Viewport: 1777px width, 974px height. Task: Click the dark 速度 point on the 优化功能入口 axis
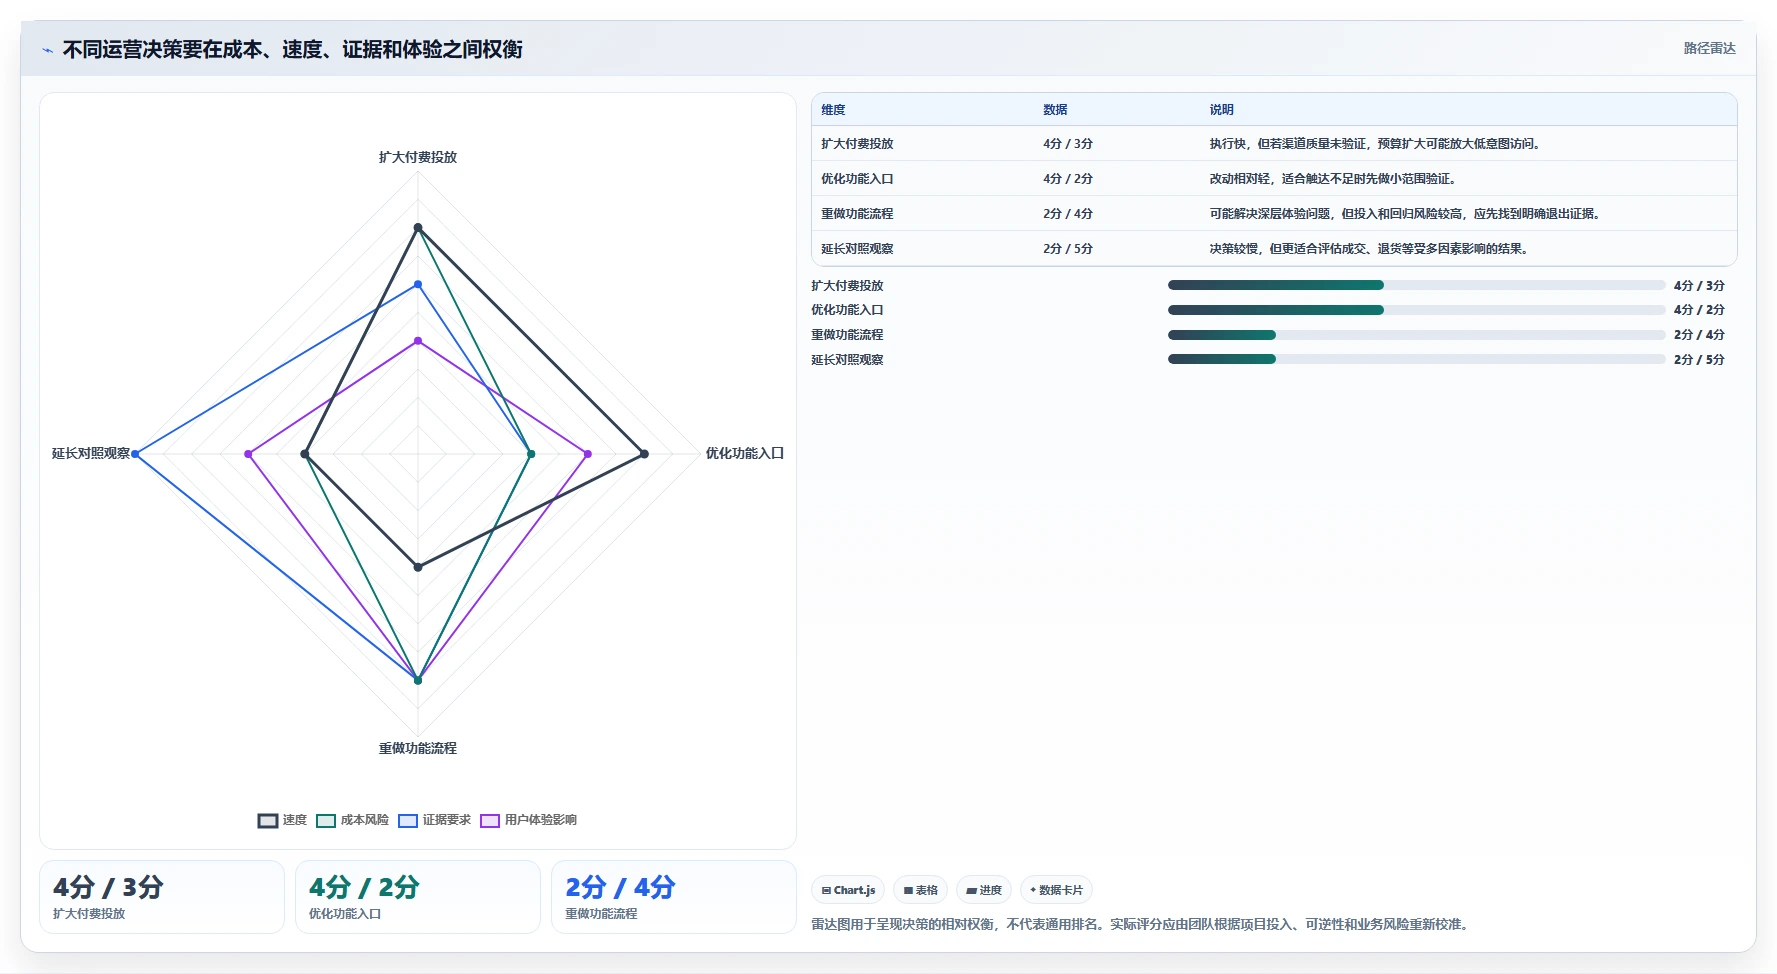pos(644,454)
